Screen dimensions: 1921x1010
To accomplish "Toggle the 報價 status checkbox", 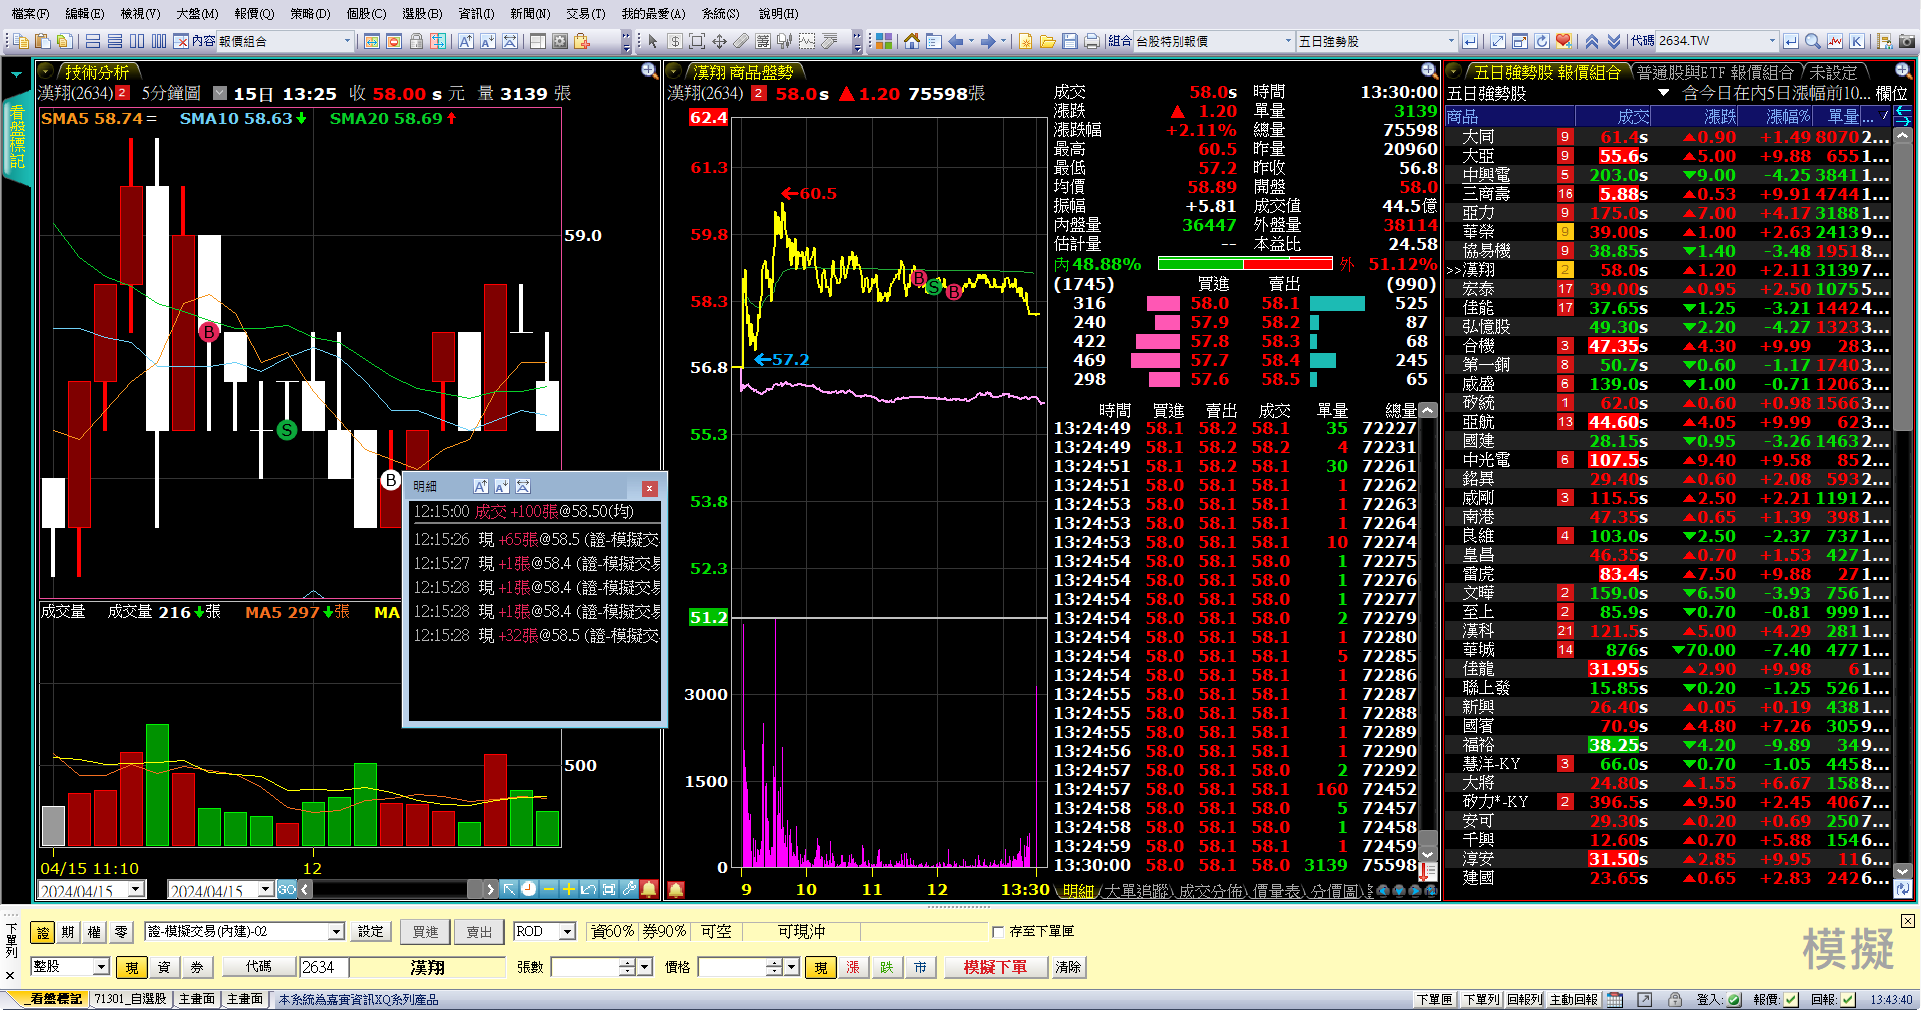I will tap(1791, 999).
